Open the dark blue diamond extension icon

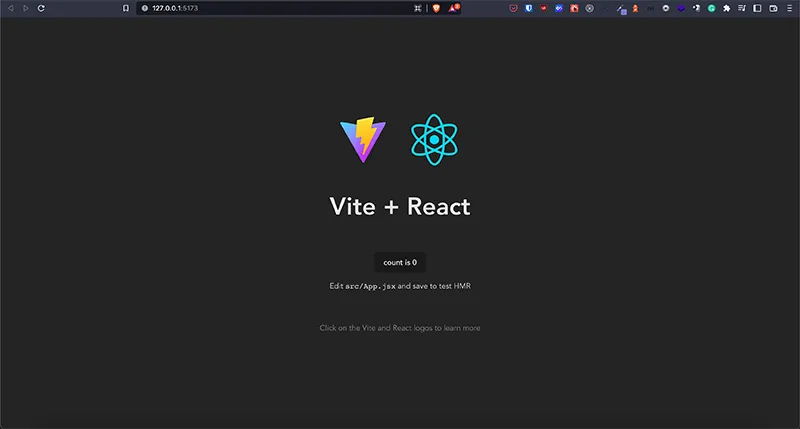(x=681, y=8)
